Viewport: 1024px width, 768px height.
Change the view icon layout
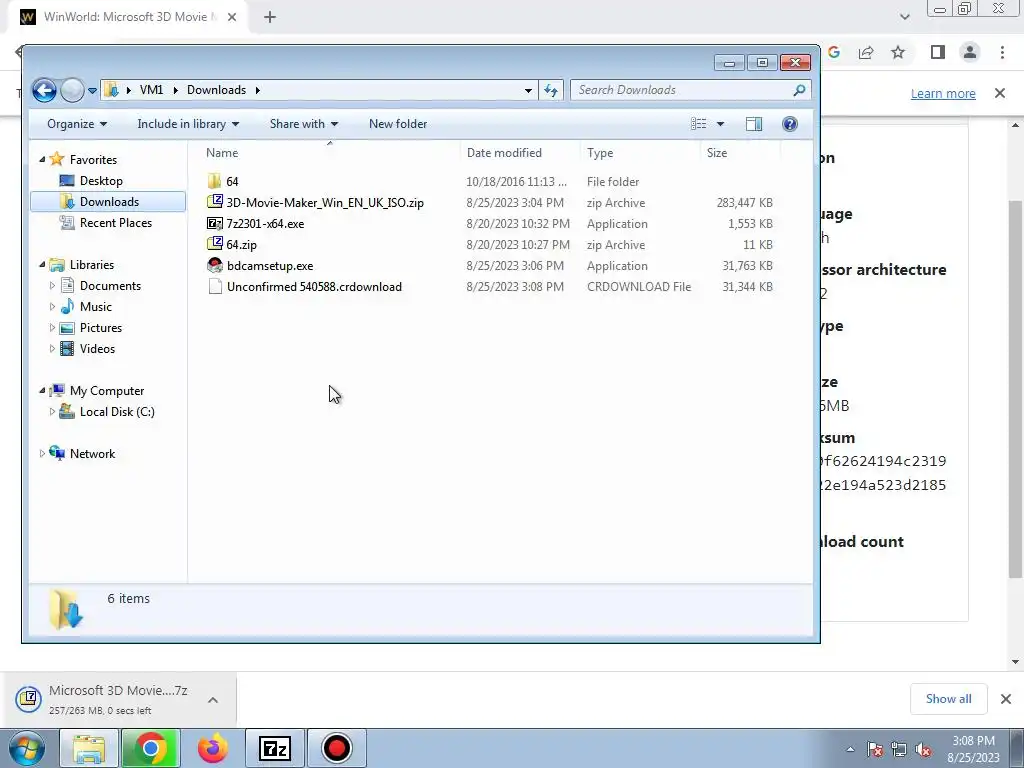(698, 124)
